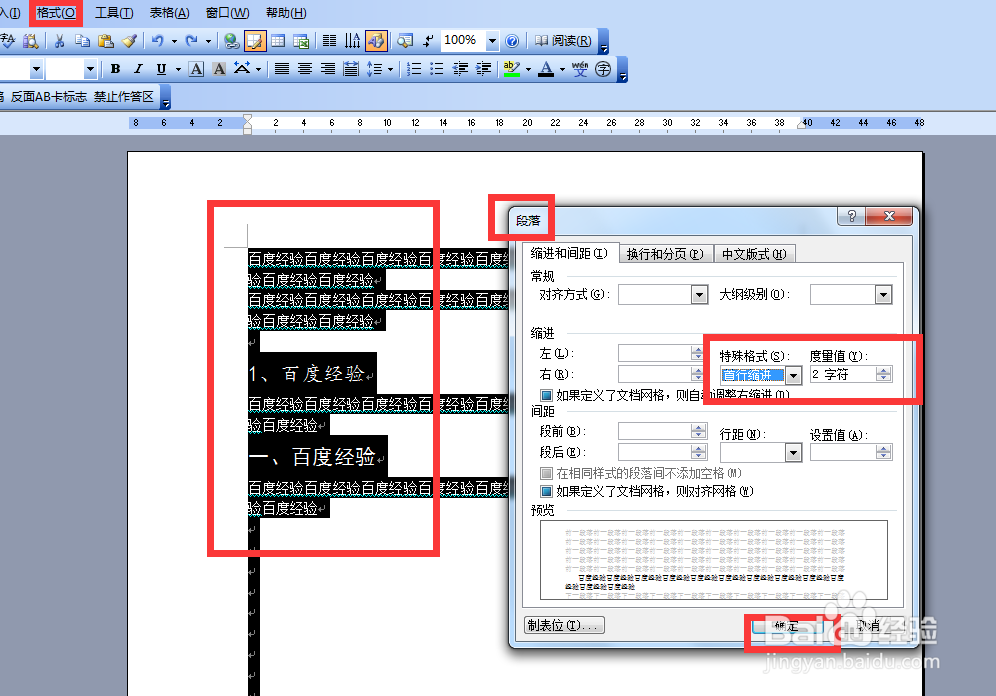996x696 pixels.
Task: Open the toolbar line spacing dropdown arrow
Action: click(390, 69)
